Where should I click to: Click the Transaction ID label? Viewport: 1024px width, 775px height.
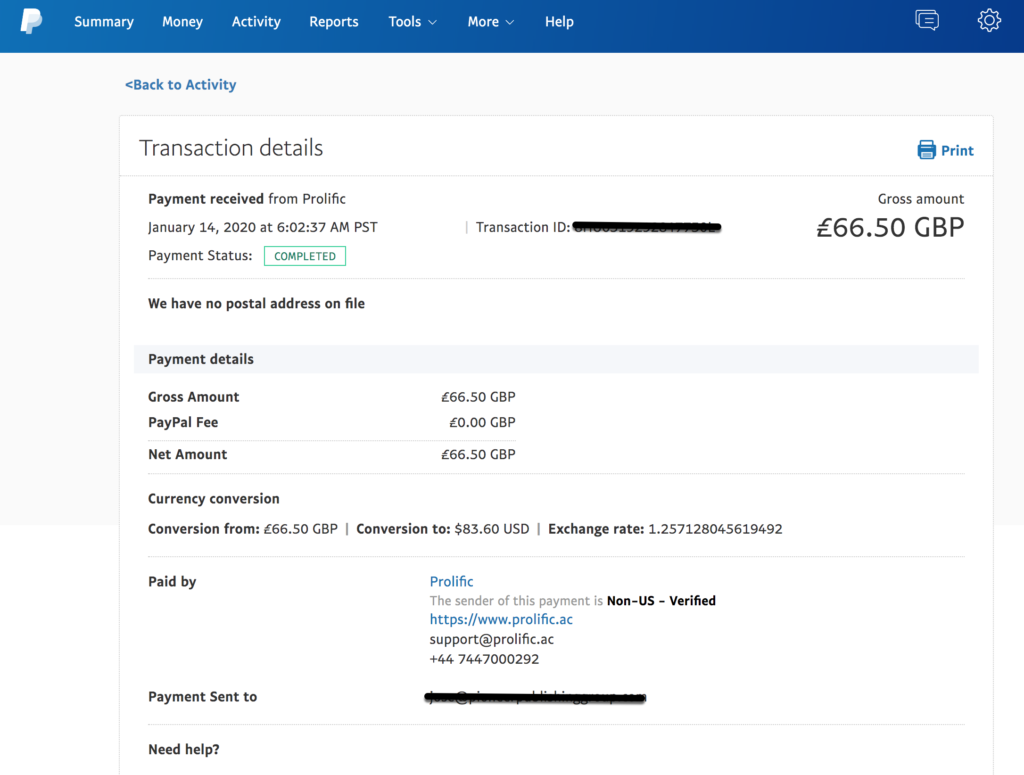522,227
